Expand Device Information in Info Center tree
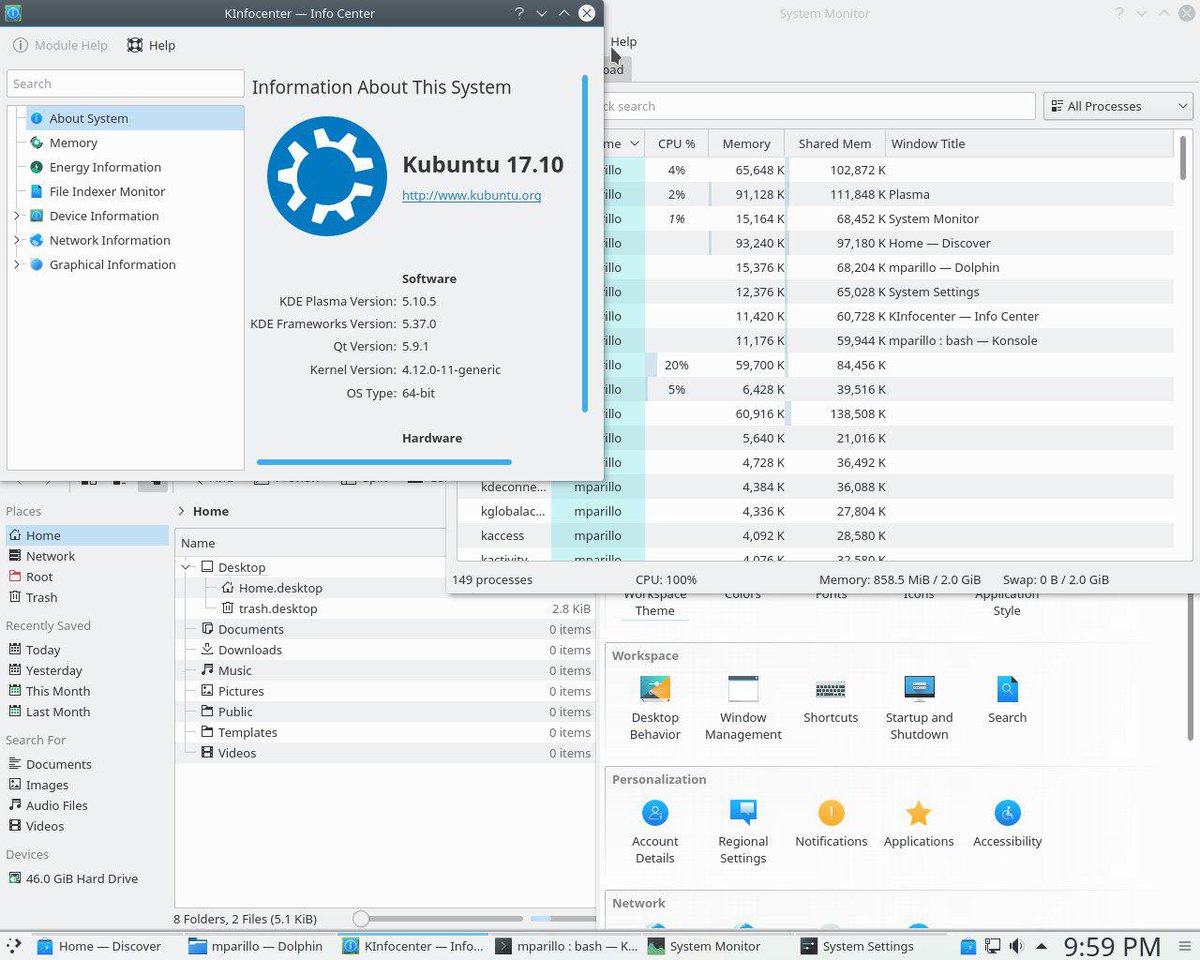Screen dimensions: 1200x960 (x=16, y=216)
